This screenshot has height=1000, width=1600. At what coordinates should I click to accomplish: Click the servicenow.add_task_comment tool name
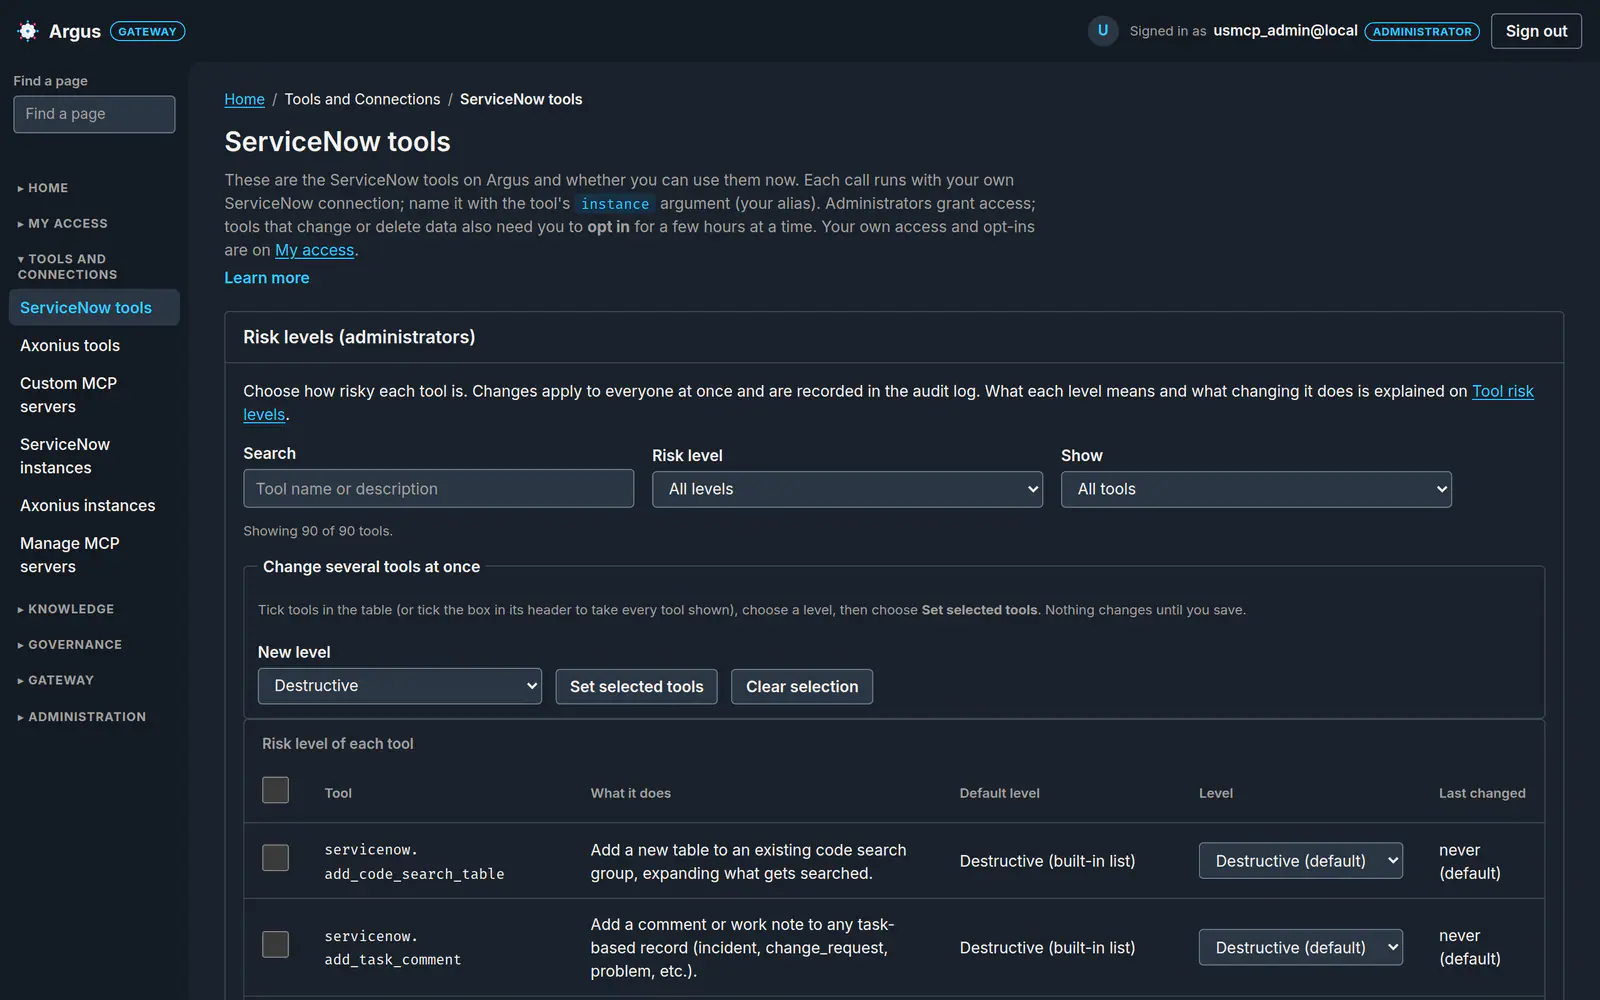[x=393, y=948]
